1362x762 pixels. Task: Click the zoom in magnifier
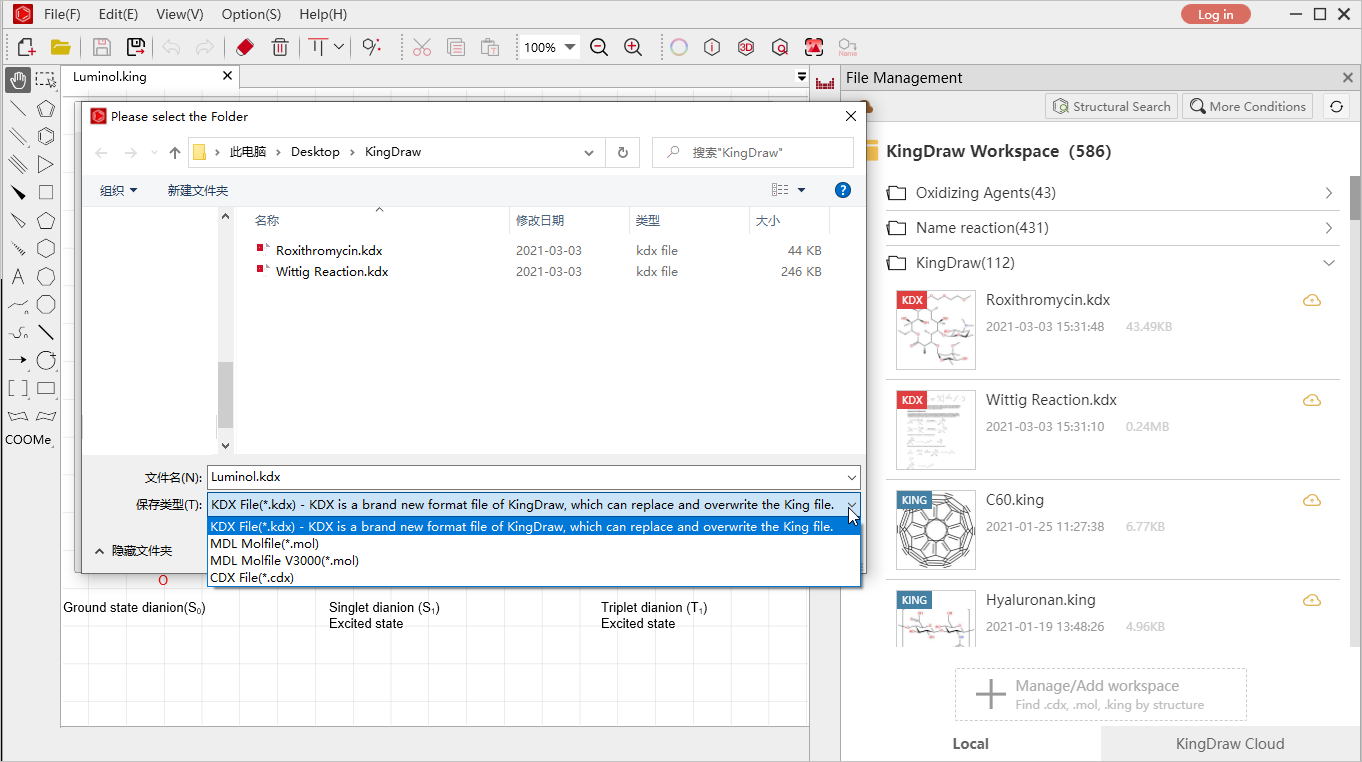[633, 47]
